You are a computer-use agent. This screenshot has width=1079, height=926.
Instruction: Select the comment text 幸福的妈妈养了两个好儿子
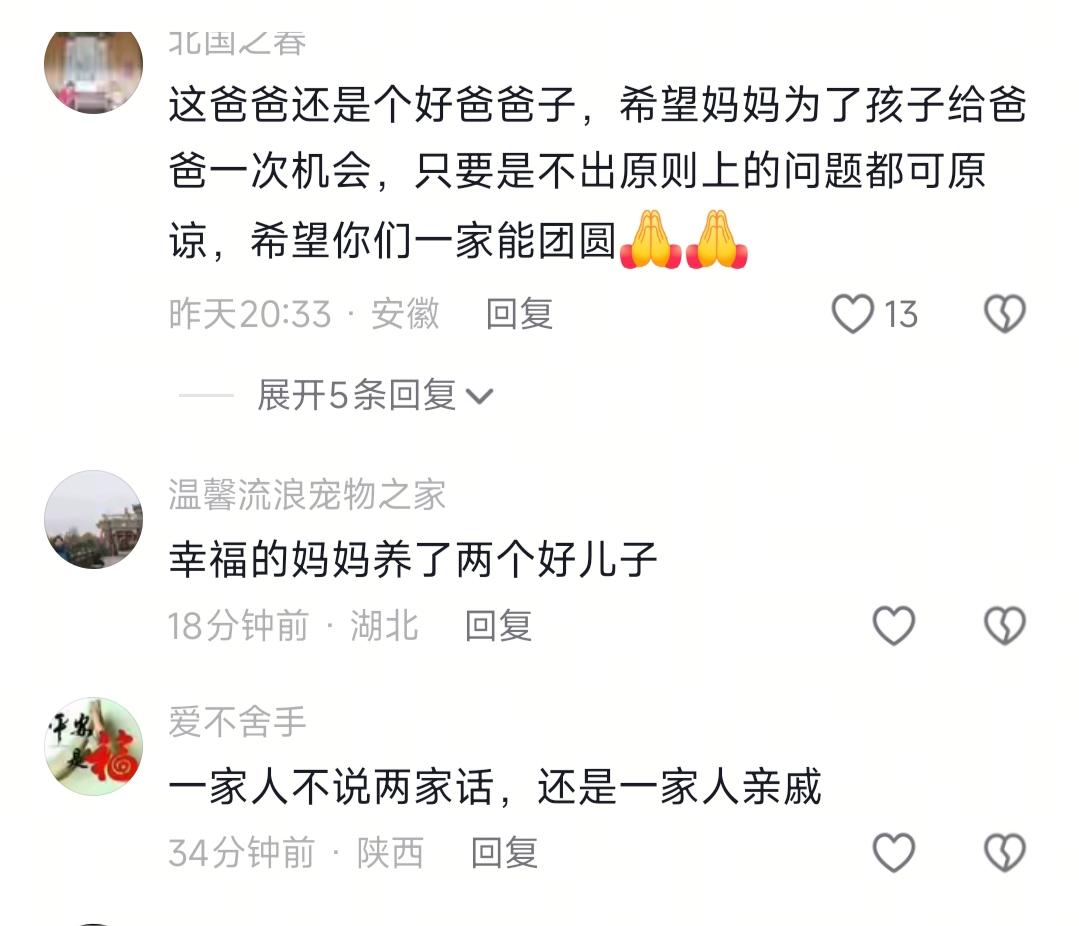(413, 559)
